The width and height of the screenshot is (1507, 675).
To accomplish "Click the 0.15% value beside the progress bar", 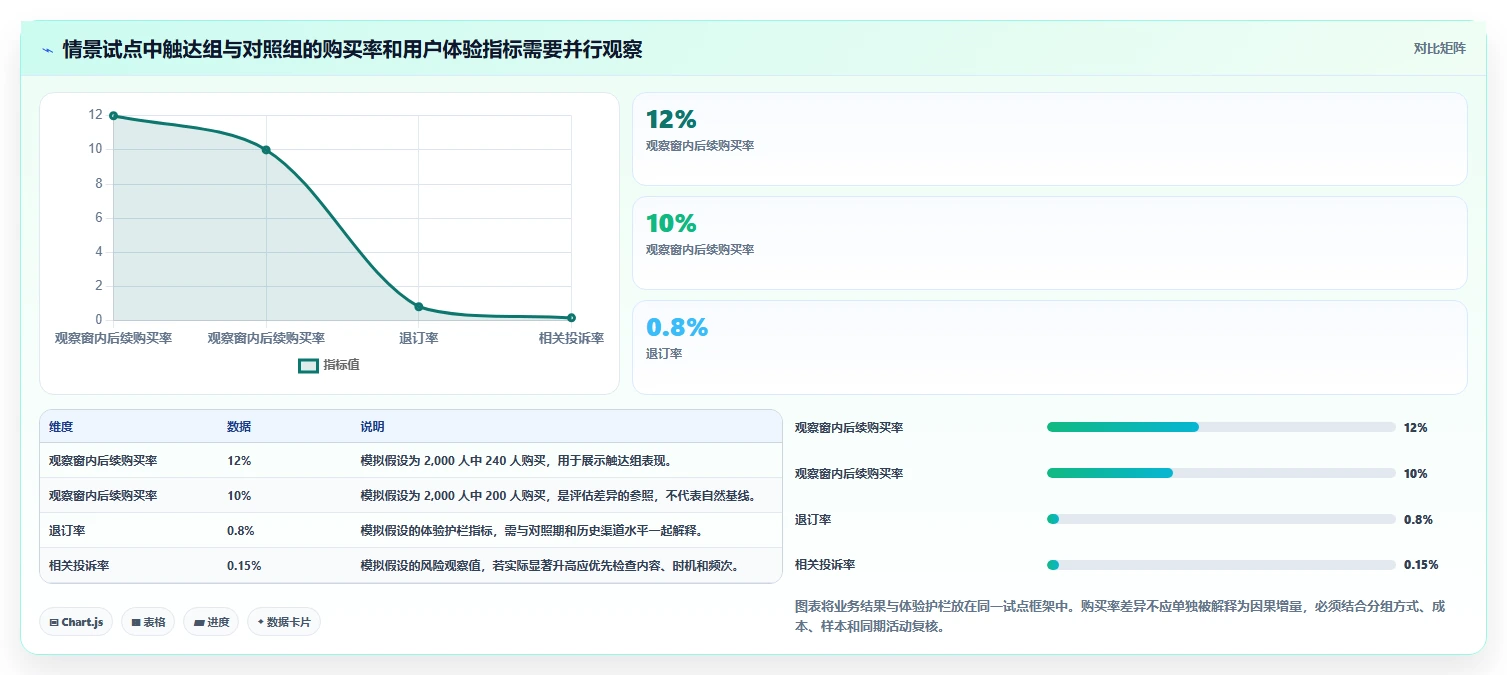I will [x=1421, y=565].
